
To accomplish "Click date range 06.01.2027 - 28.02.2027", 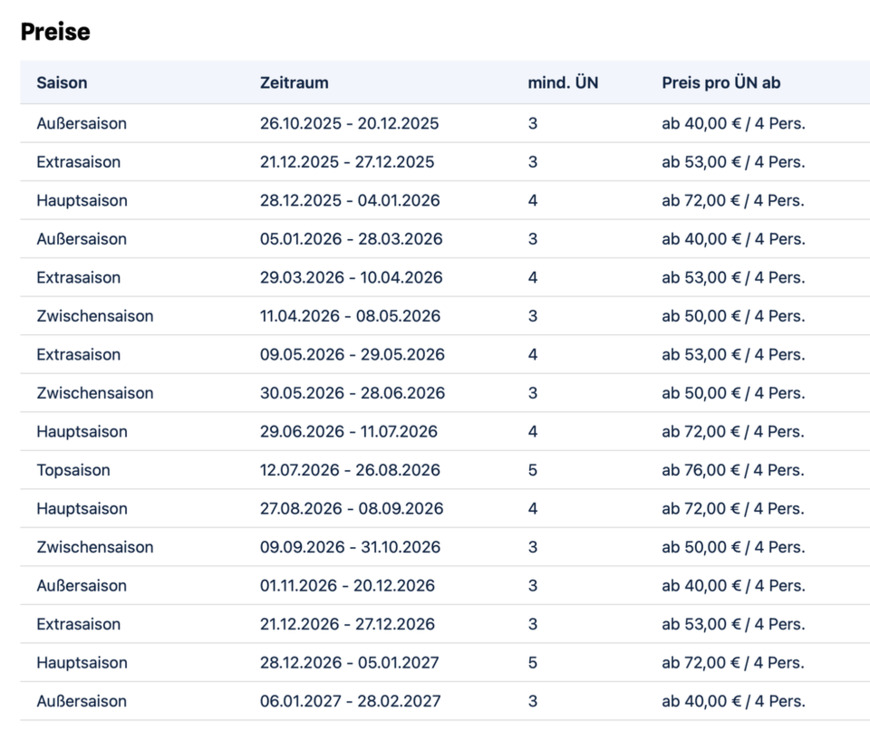I will point(350,701).
